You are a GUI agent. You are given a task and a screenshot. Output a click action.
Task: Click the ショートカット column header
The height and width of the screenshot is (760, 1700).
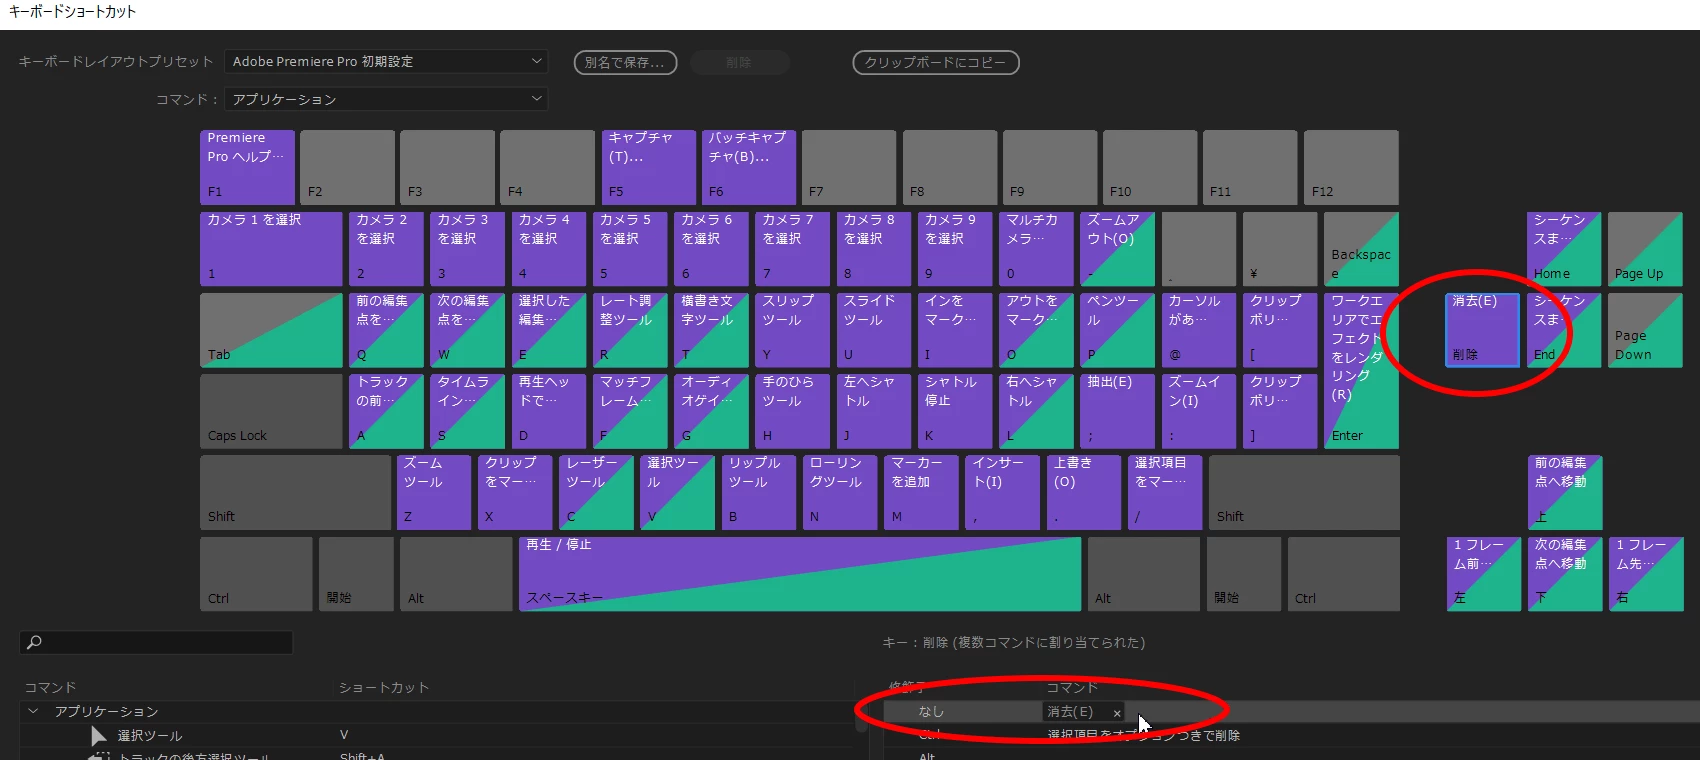point(384,688)
